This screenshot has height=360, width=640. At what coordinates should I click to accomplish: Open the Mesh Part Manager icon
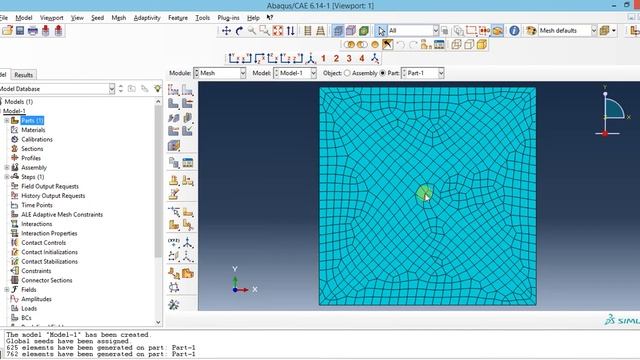point(188,162)
